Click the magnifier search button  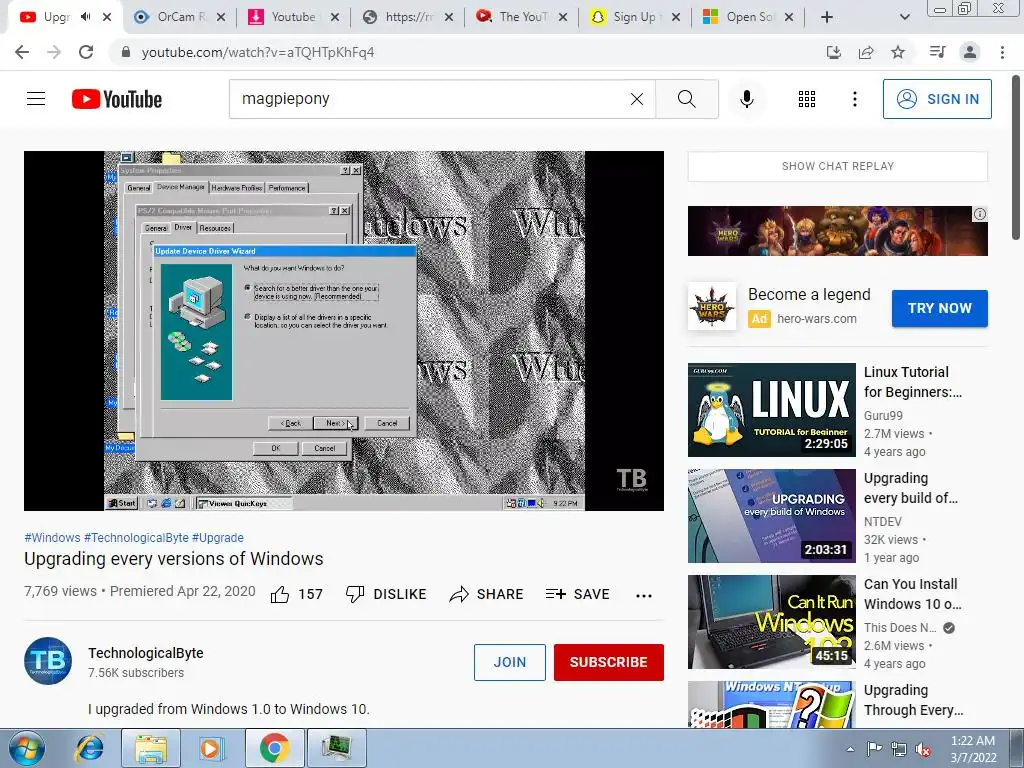point(686,99)
